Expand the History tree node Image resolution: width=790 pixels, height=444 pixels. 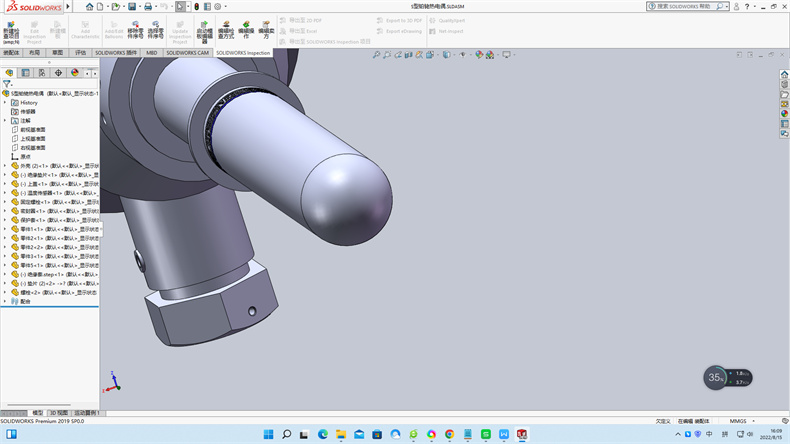(5, 102)
